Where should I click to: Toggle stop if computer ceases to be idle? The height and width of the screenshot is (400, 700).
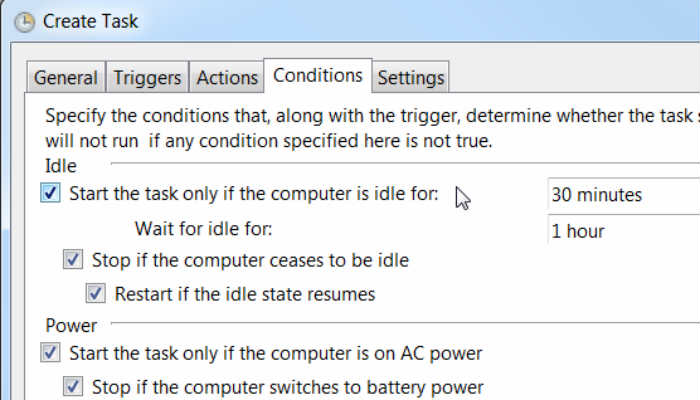tap(73, 260)
